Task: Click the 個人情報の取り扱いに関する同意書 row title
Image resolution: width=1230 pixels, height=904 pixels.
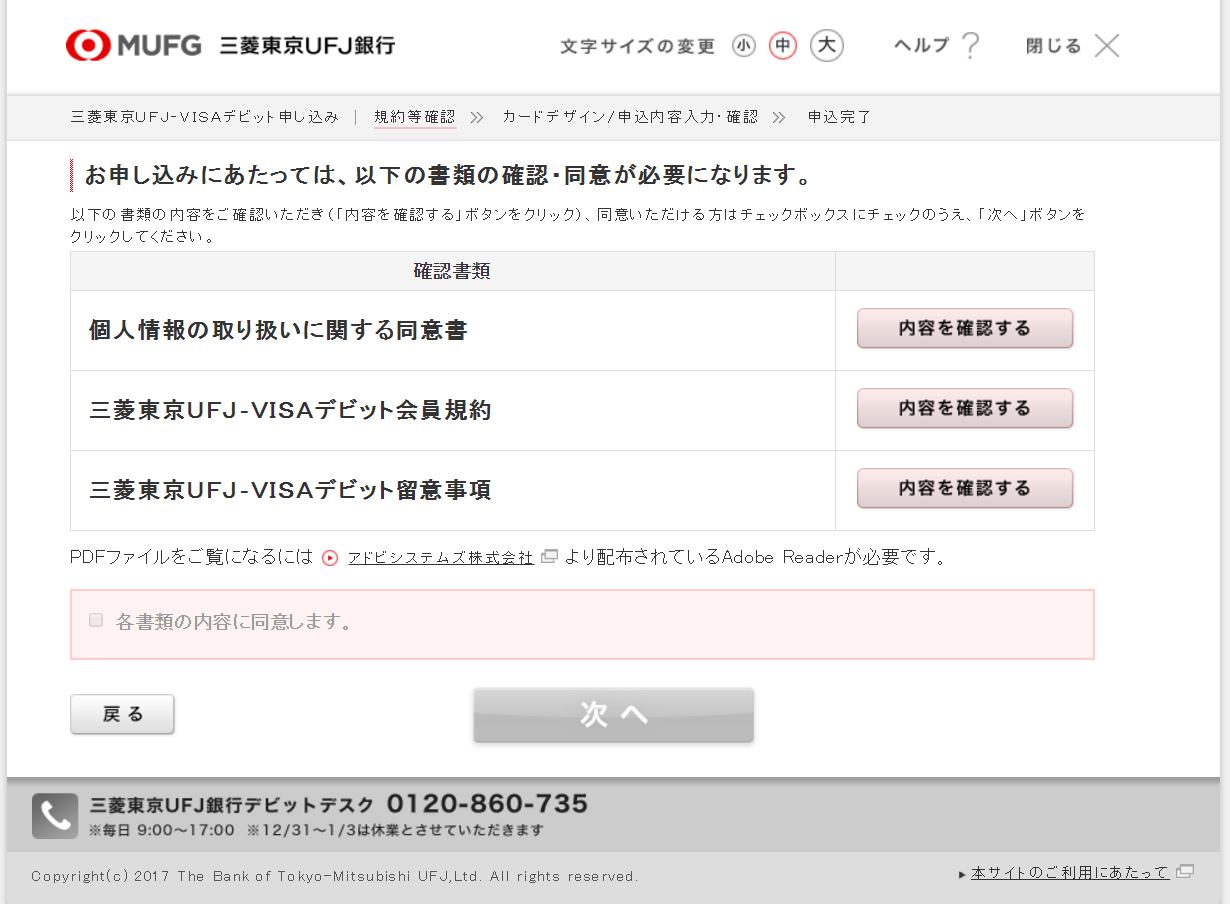Action: click(278, 330)
